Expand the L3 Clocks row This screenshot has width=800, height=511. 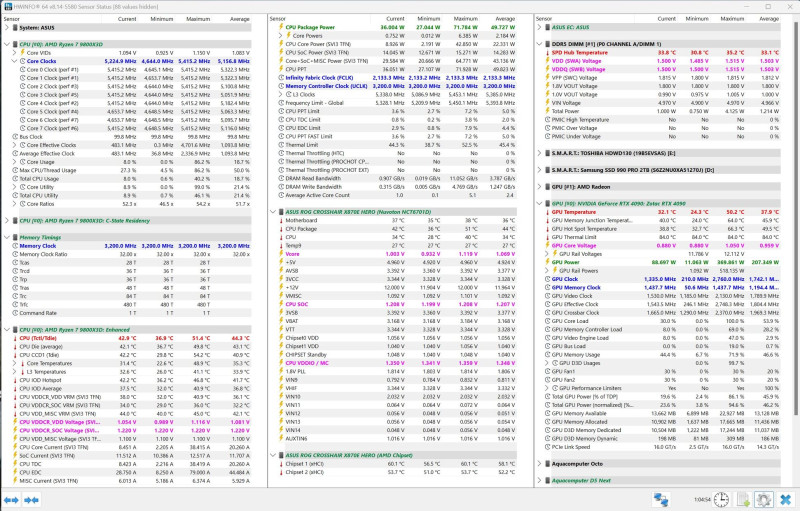(281, 94)
